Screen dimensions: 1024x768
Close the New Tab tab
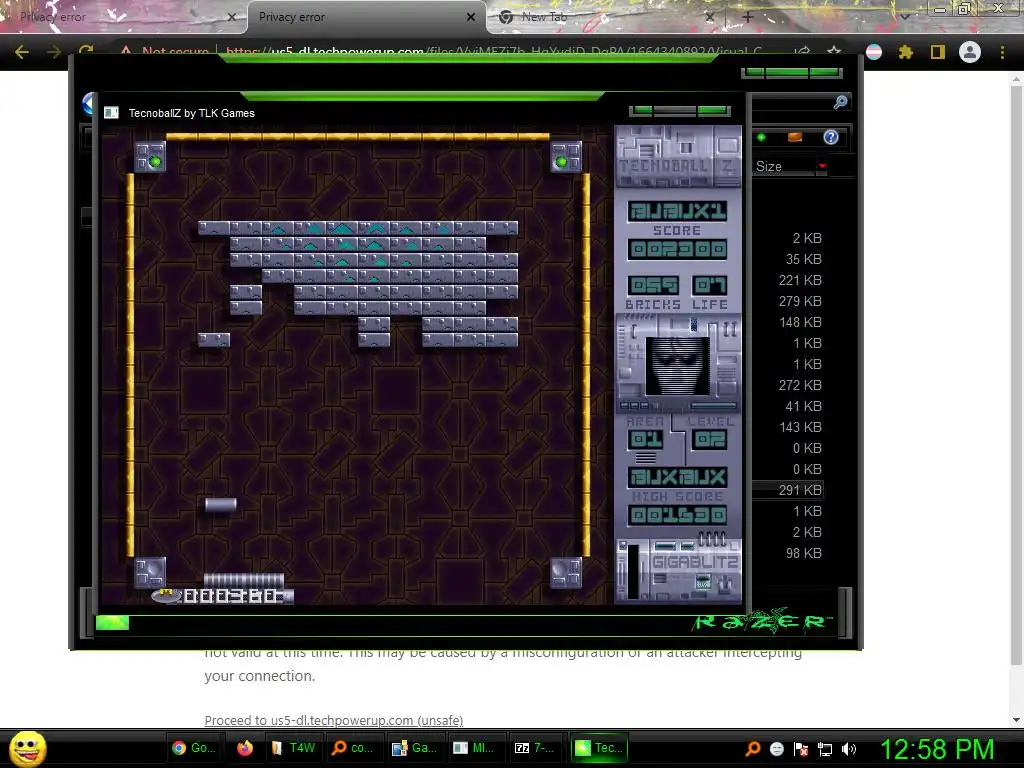[x=710, y=17]
